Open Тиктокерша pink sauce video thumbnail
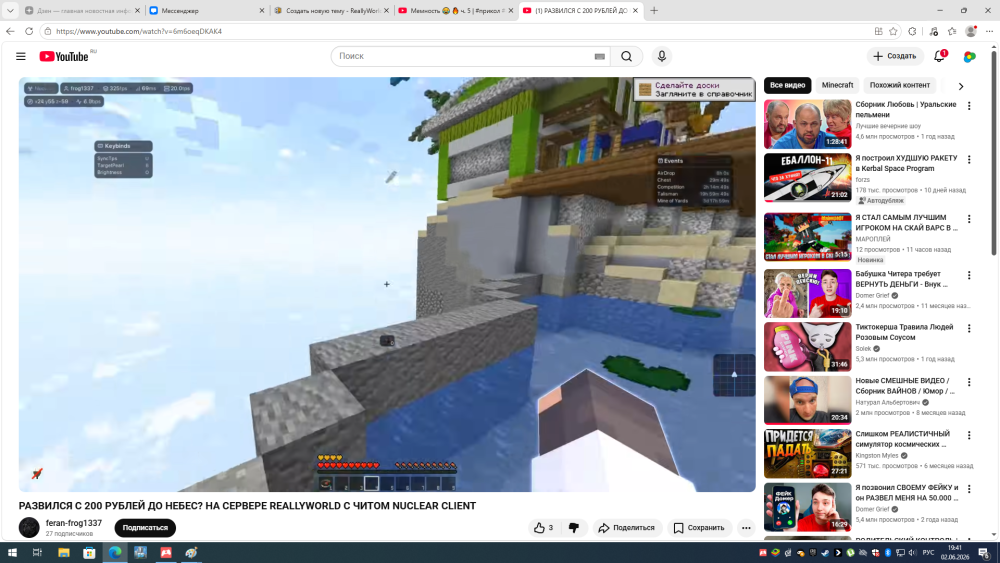This screenshot has height=563, width=1000. tap(807, 346)
